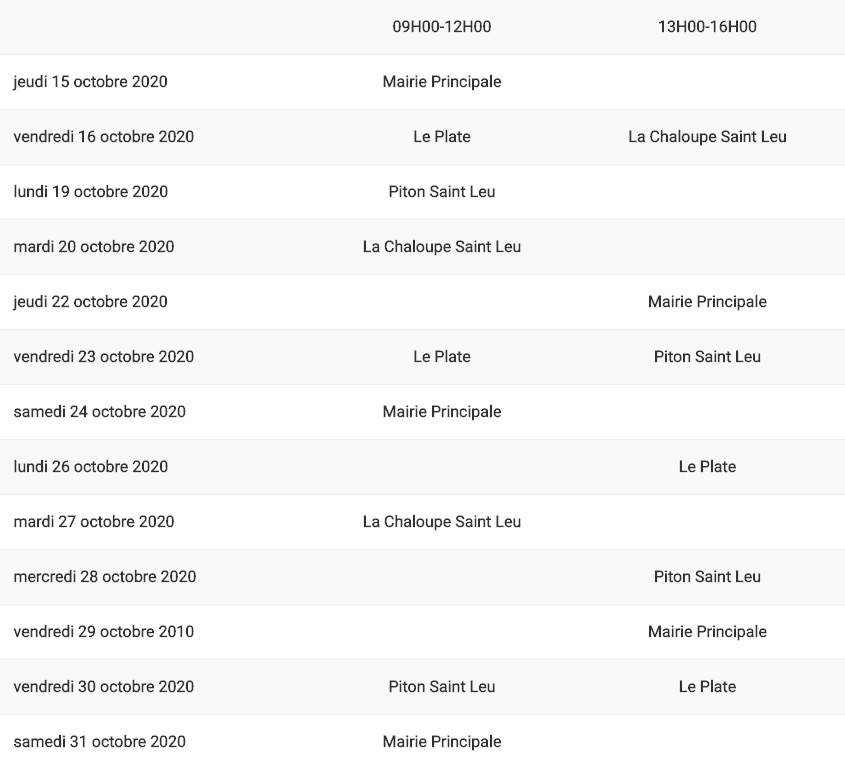Click Le Plate on vendredi 23 octobre

(x=441, y=357)
